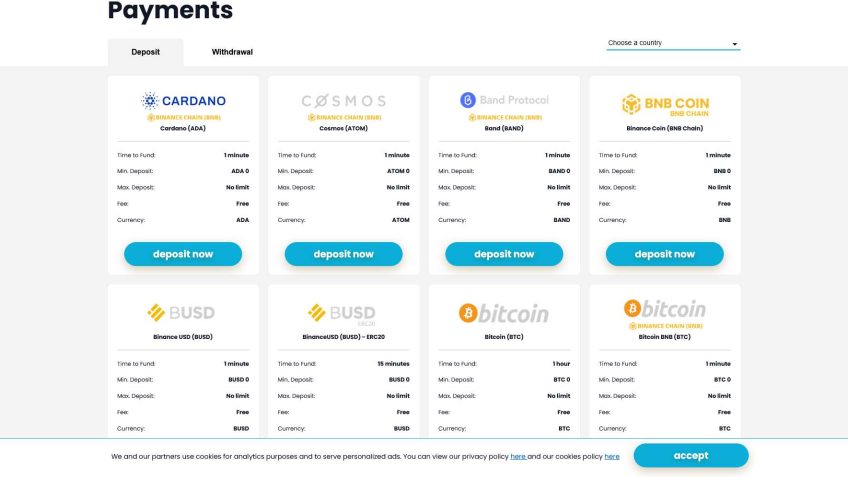Click the Cardano logo icon
The width and height of the screenshot is (848, 477).
tap(150, 100)
